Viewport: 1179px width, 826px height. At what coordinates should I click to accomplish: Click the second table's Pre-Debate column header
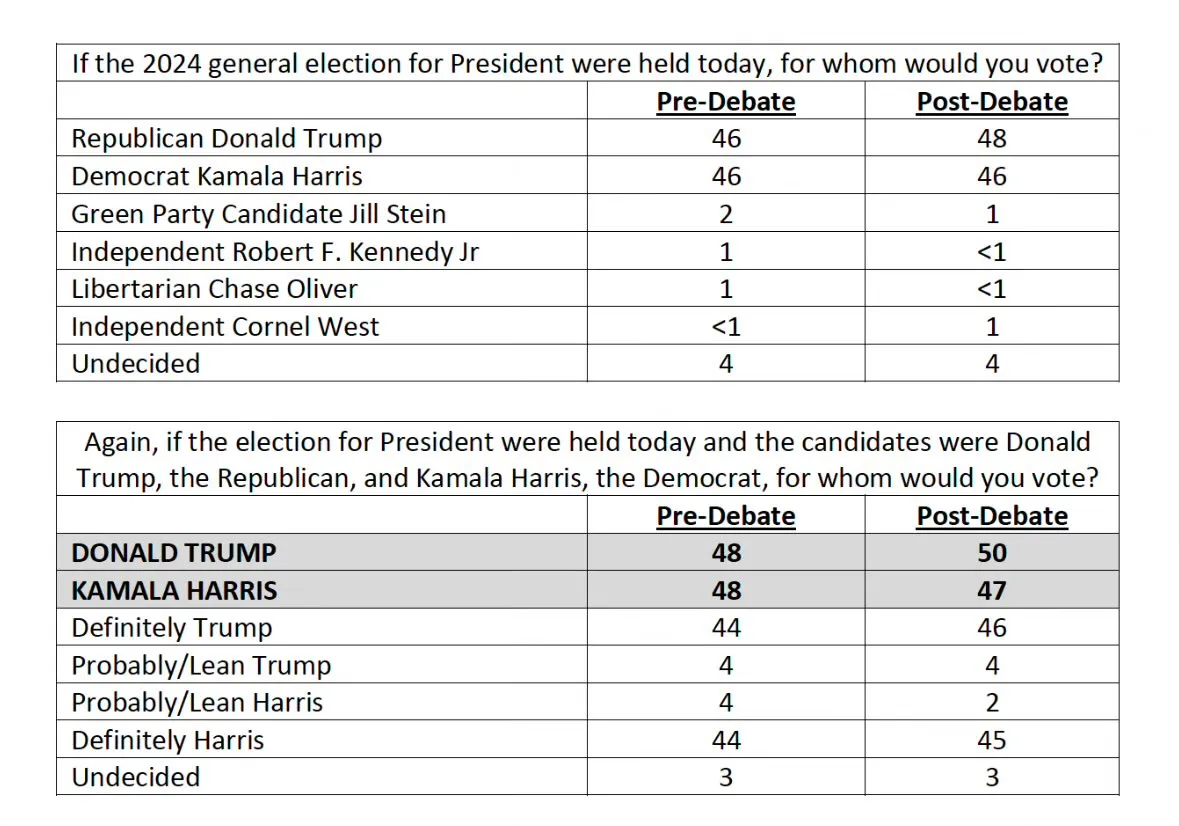click(726, 516)
